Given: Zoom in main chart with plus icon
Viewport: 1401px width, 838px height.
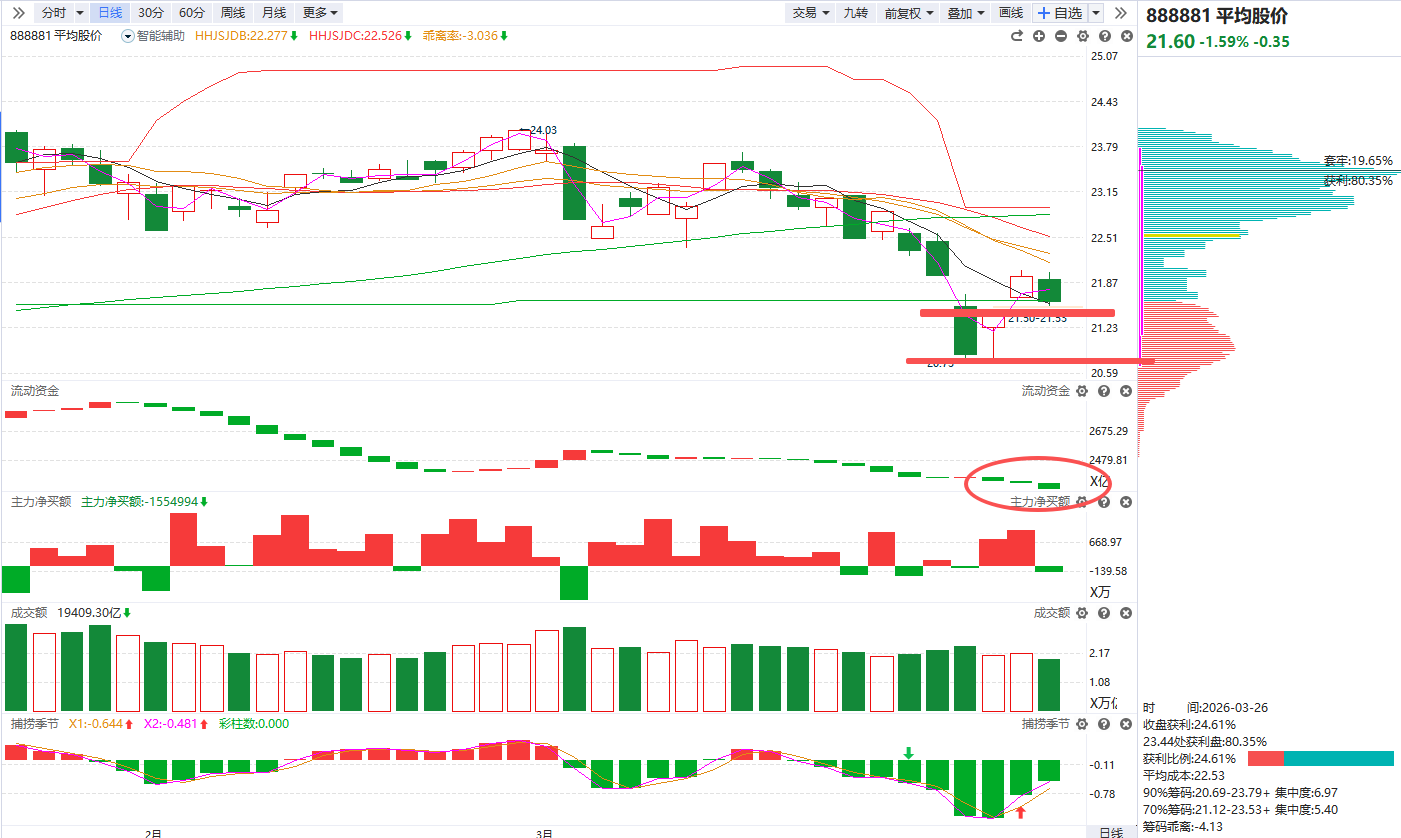Looking at the screenshot, I should click(1039, 36).
